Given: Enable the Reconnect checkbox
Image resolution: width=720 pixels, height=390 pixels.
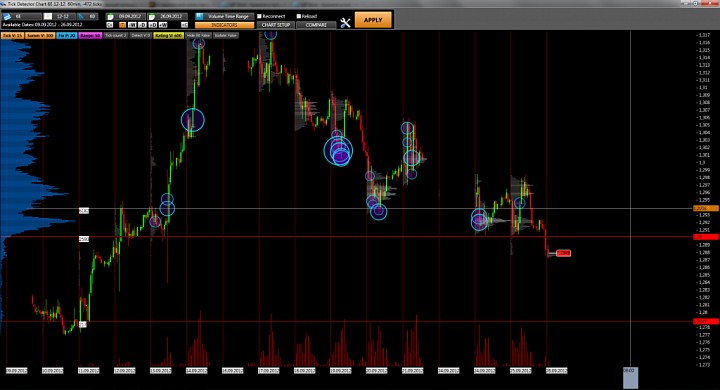Looking at the screenshot, I should (259, 16).
